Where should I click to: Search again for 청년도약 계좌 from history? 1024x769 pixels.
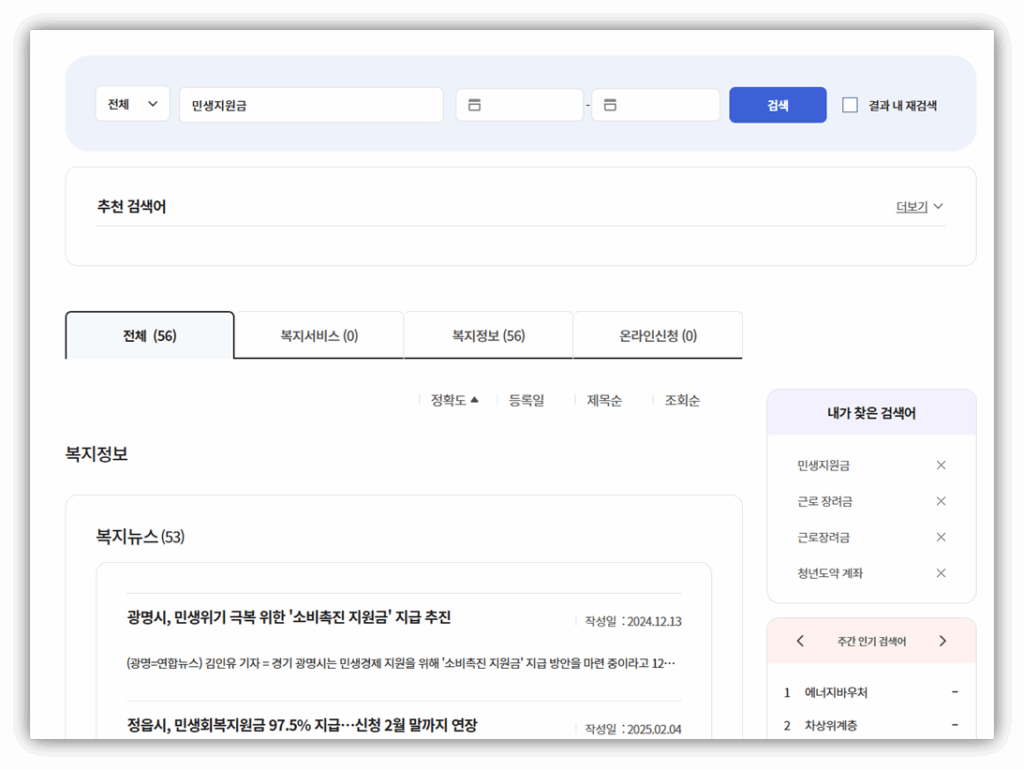tap(830, 573)
